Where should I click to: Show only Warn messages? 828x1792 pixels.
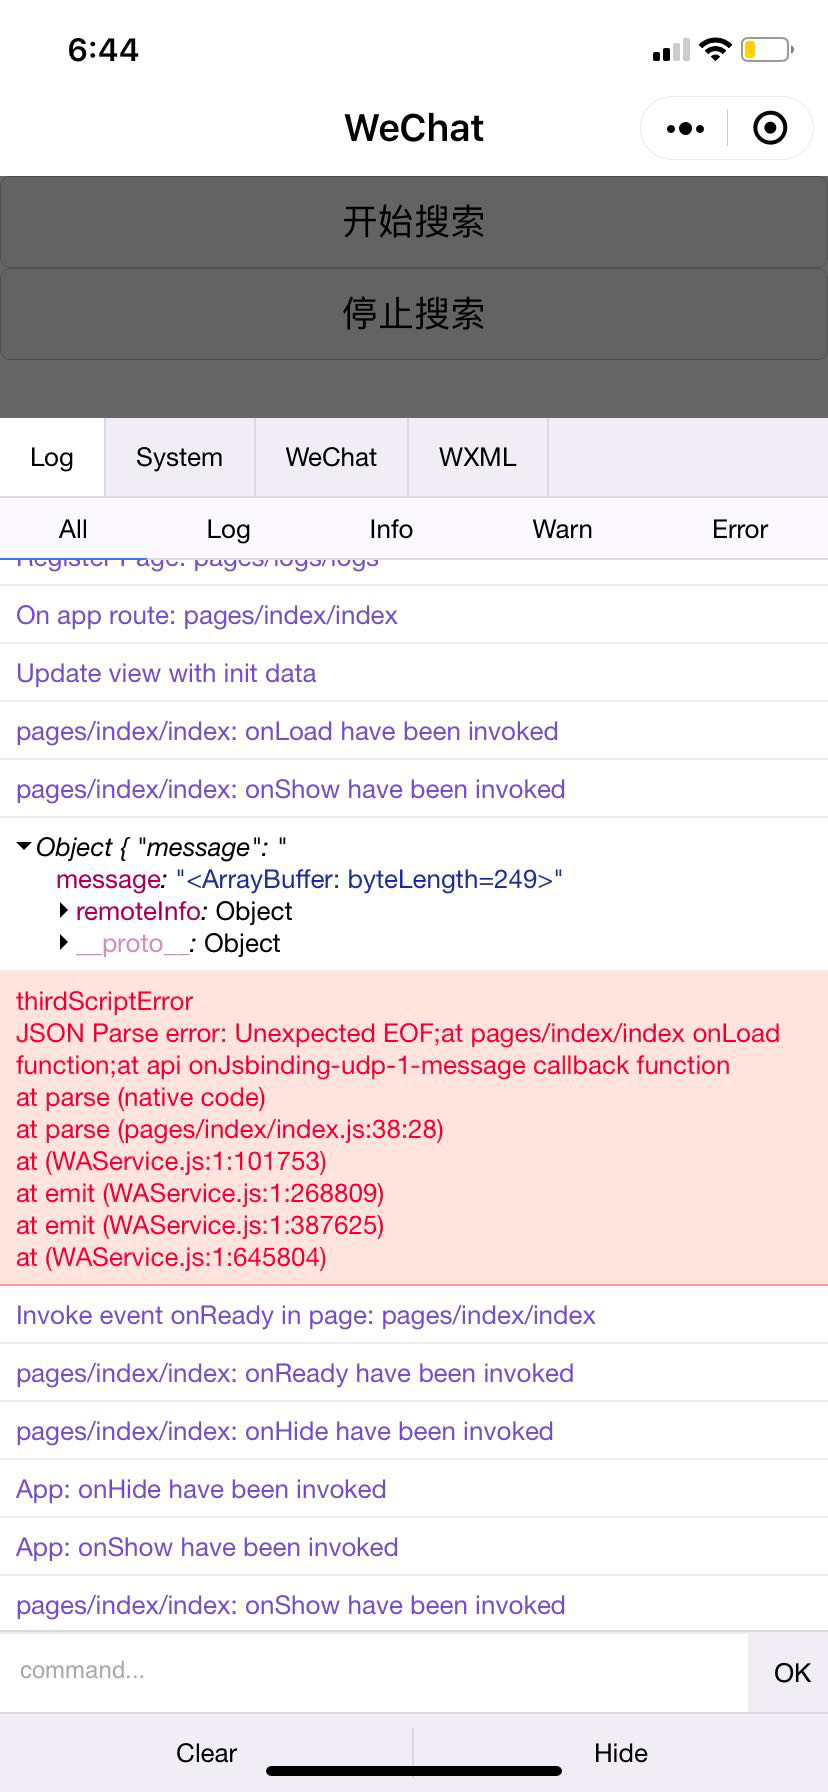[562, 529]
